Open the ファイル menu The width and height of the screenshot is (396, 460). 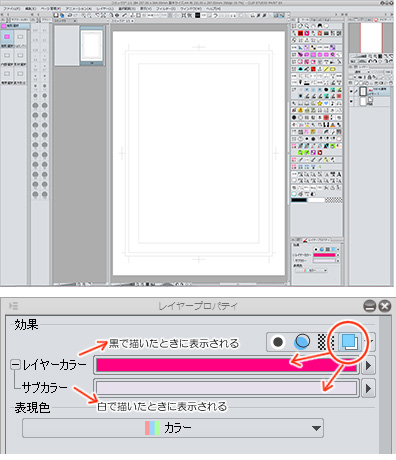pos(11,8)
